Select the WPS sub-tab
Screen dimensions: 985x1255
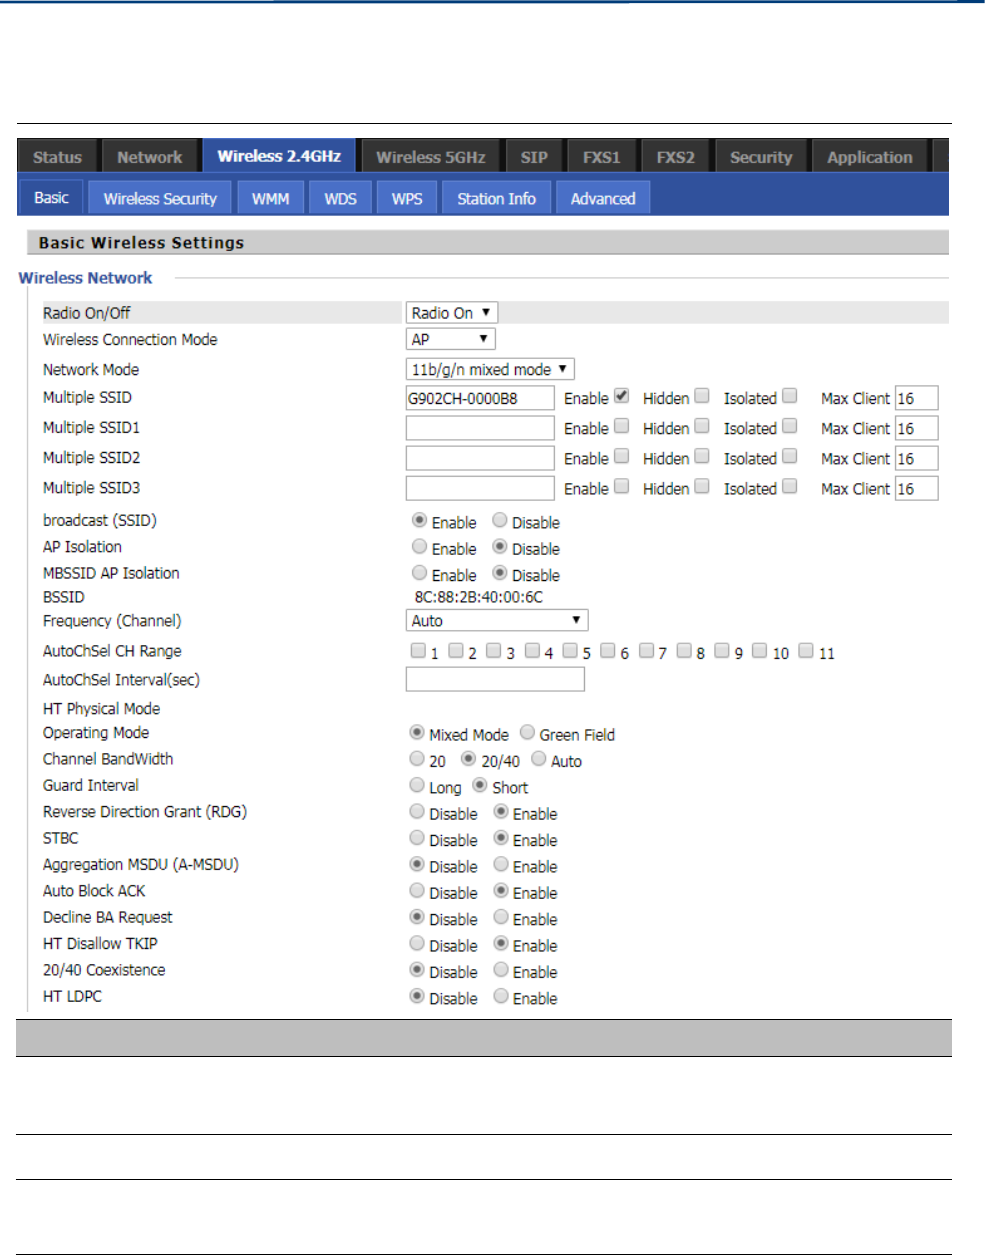tap(407, 198)
